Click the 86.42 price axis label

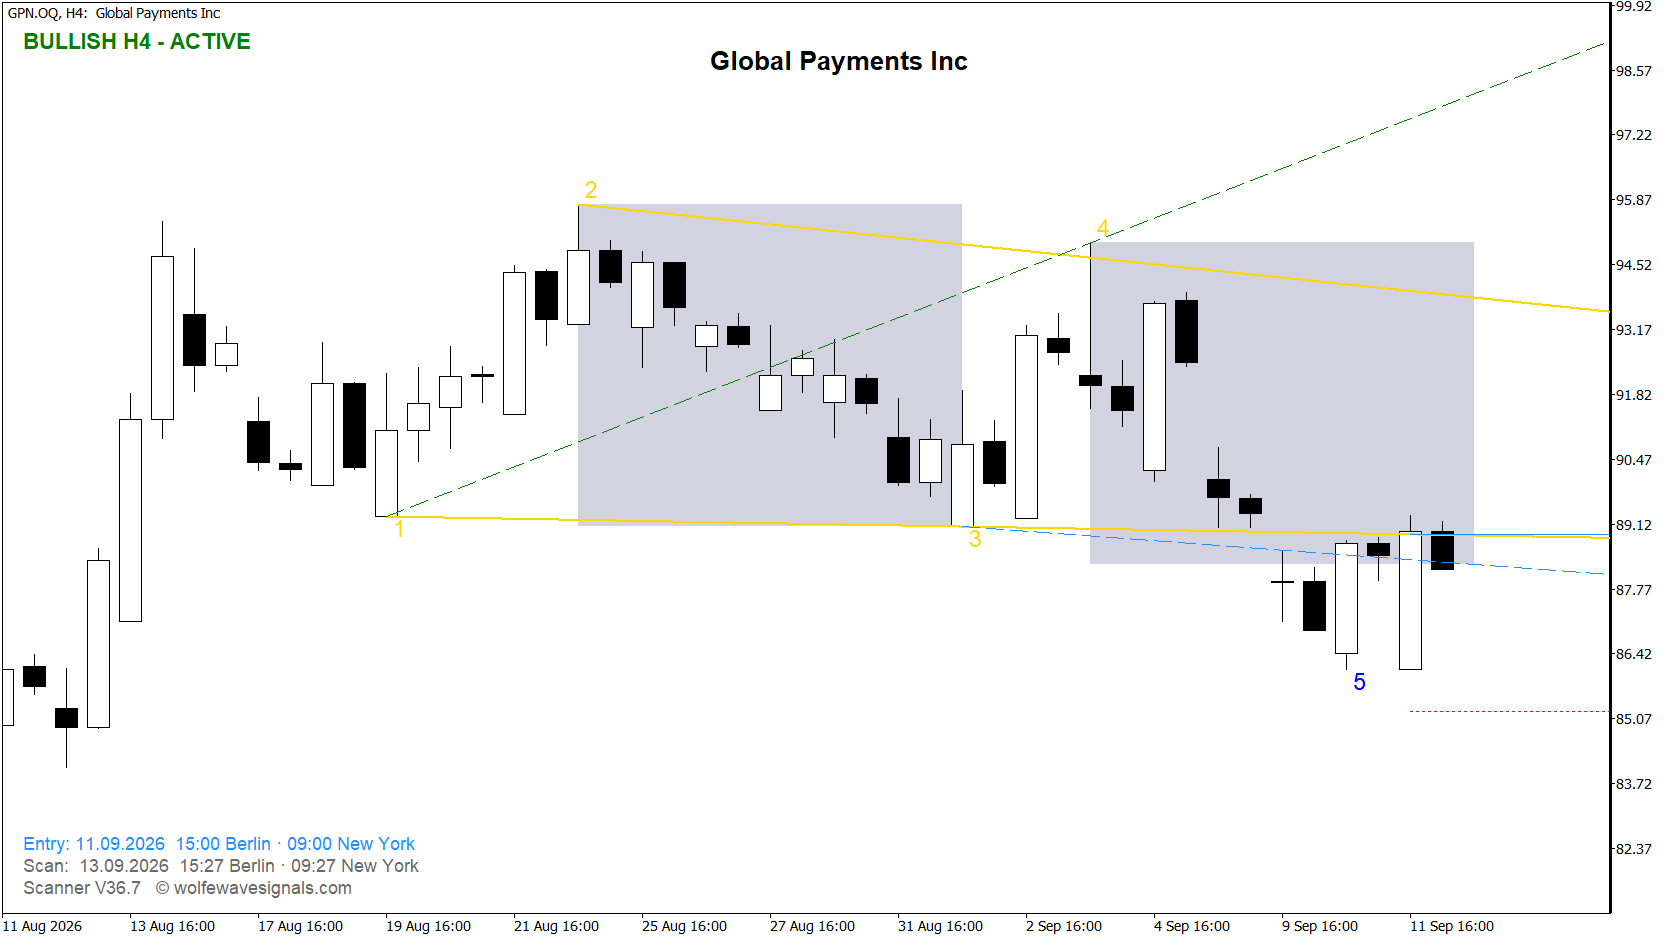(1633, 654)
